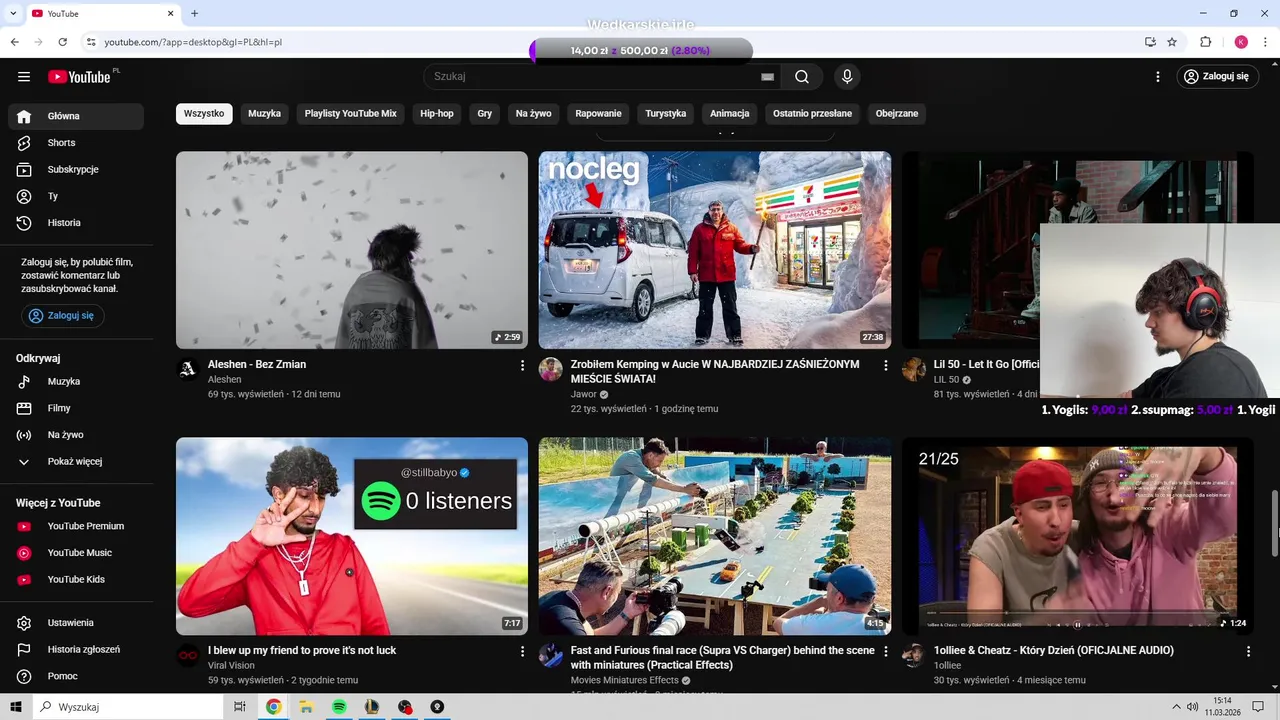
Task: Open YouTube Music in the sidebar
Action: pos(76,553)
